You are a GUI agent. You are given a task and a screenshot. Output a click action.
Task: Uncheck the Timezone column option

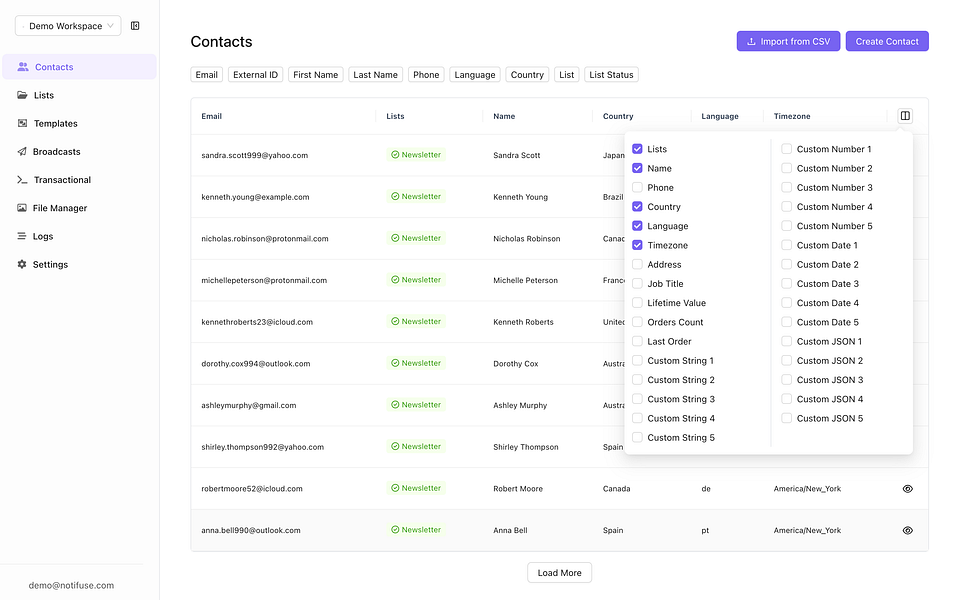click(x=638, y=245)
